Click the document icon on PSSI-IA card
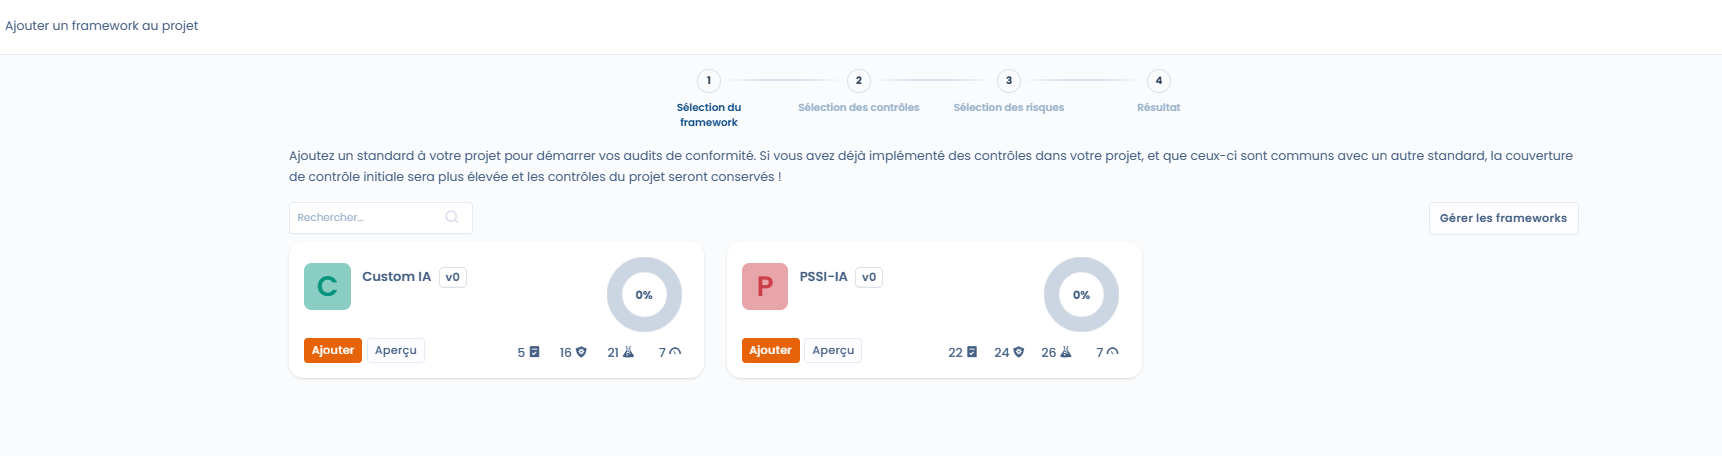This screenshot has height=456, width=1722. coord(972,352)
